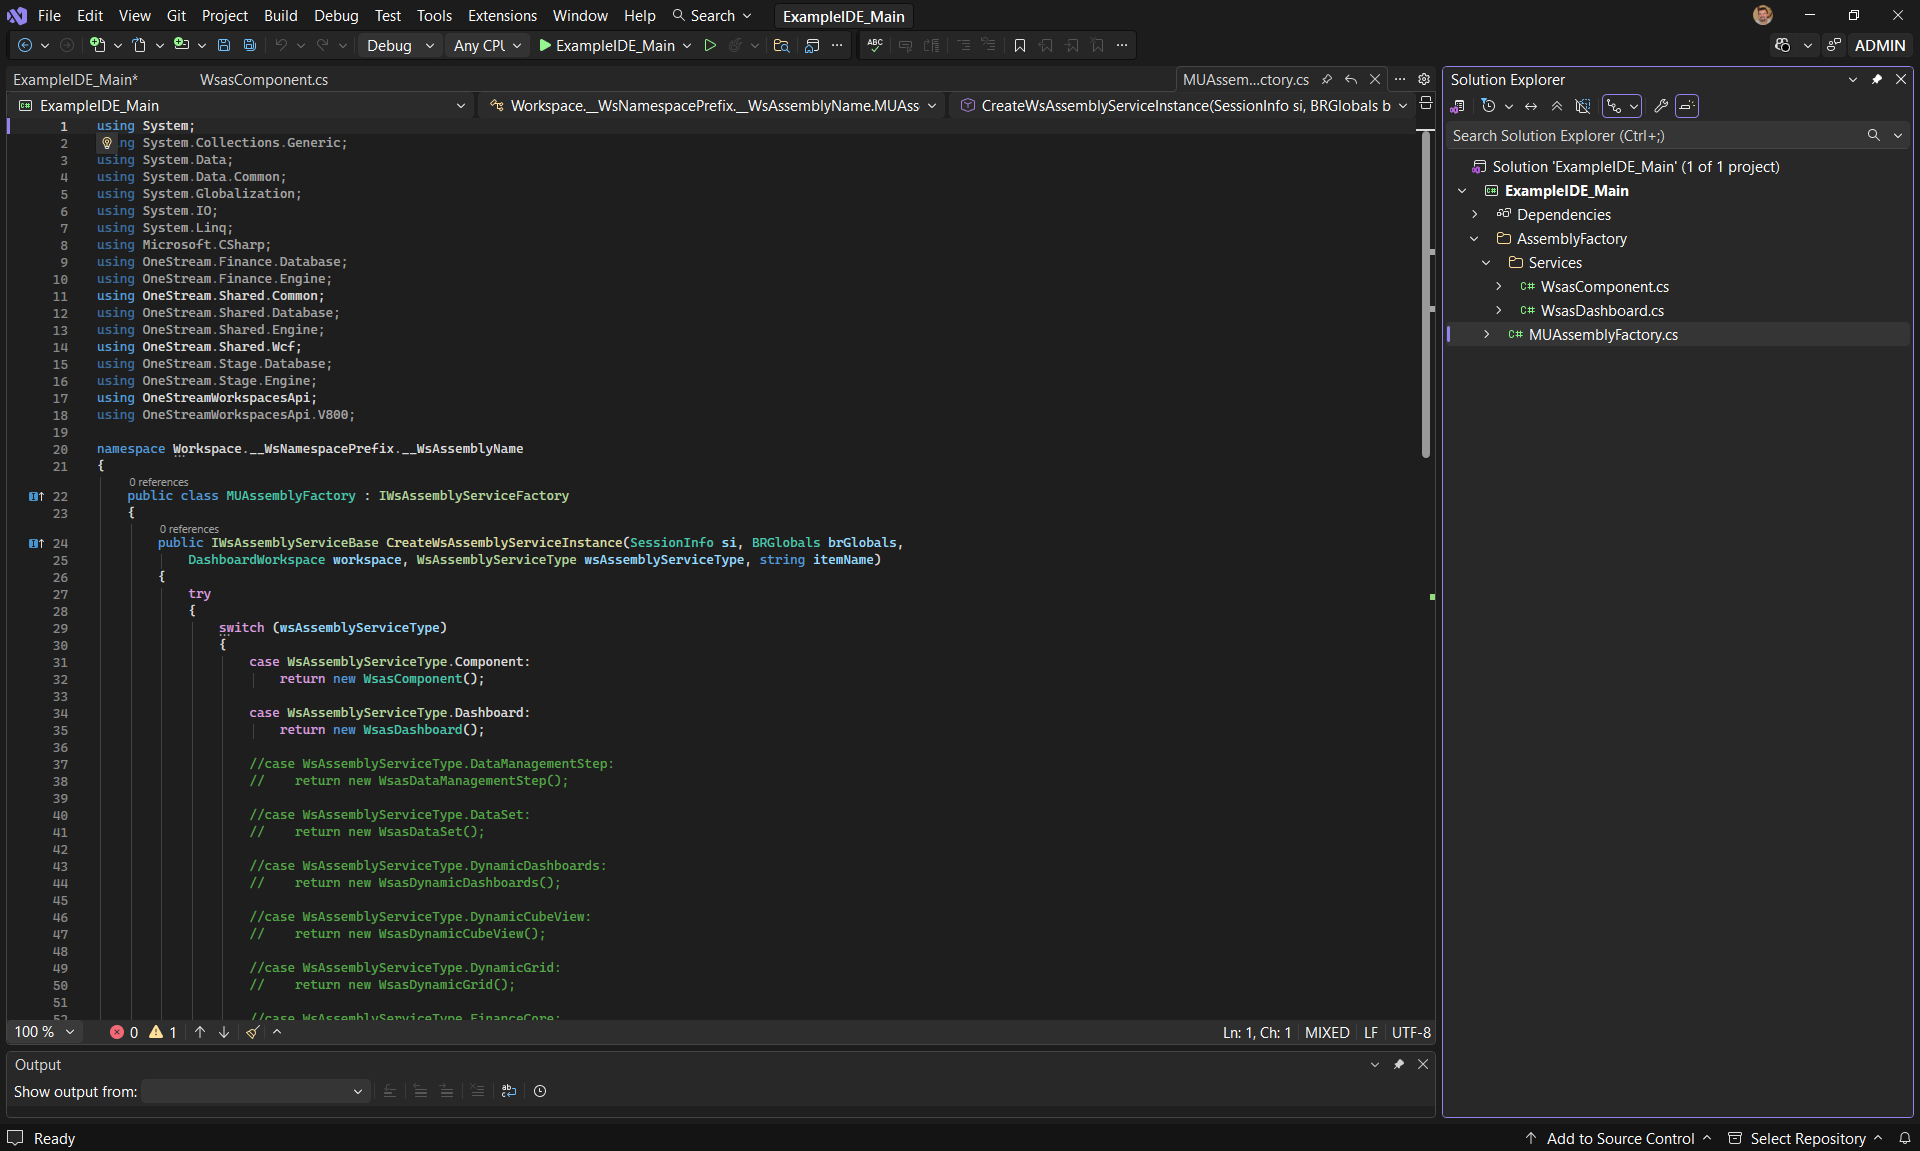The height and width of the screenshot is (1151, 1920).
Task: Click the inheritance margin icon on line 24
Action: pyautogui.click(x=36, y=543)
